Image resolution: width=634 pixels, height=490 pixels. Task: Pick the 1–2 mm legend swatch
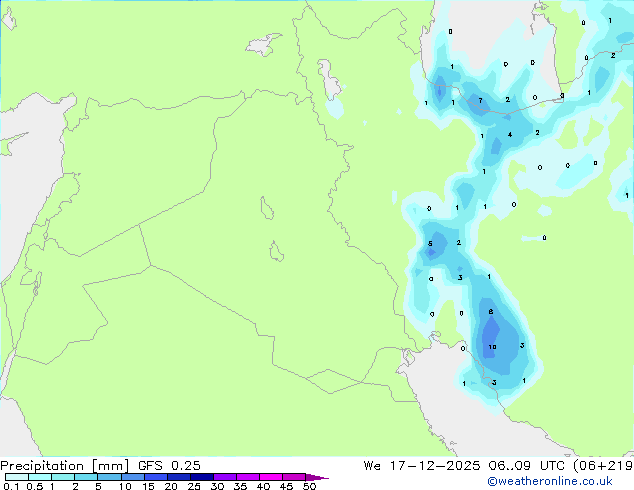63,477
